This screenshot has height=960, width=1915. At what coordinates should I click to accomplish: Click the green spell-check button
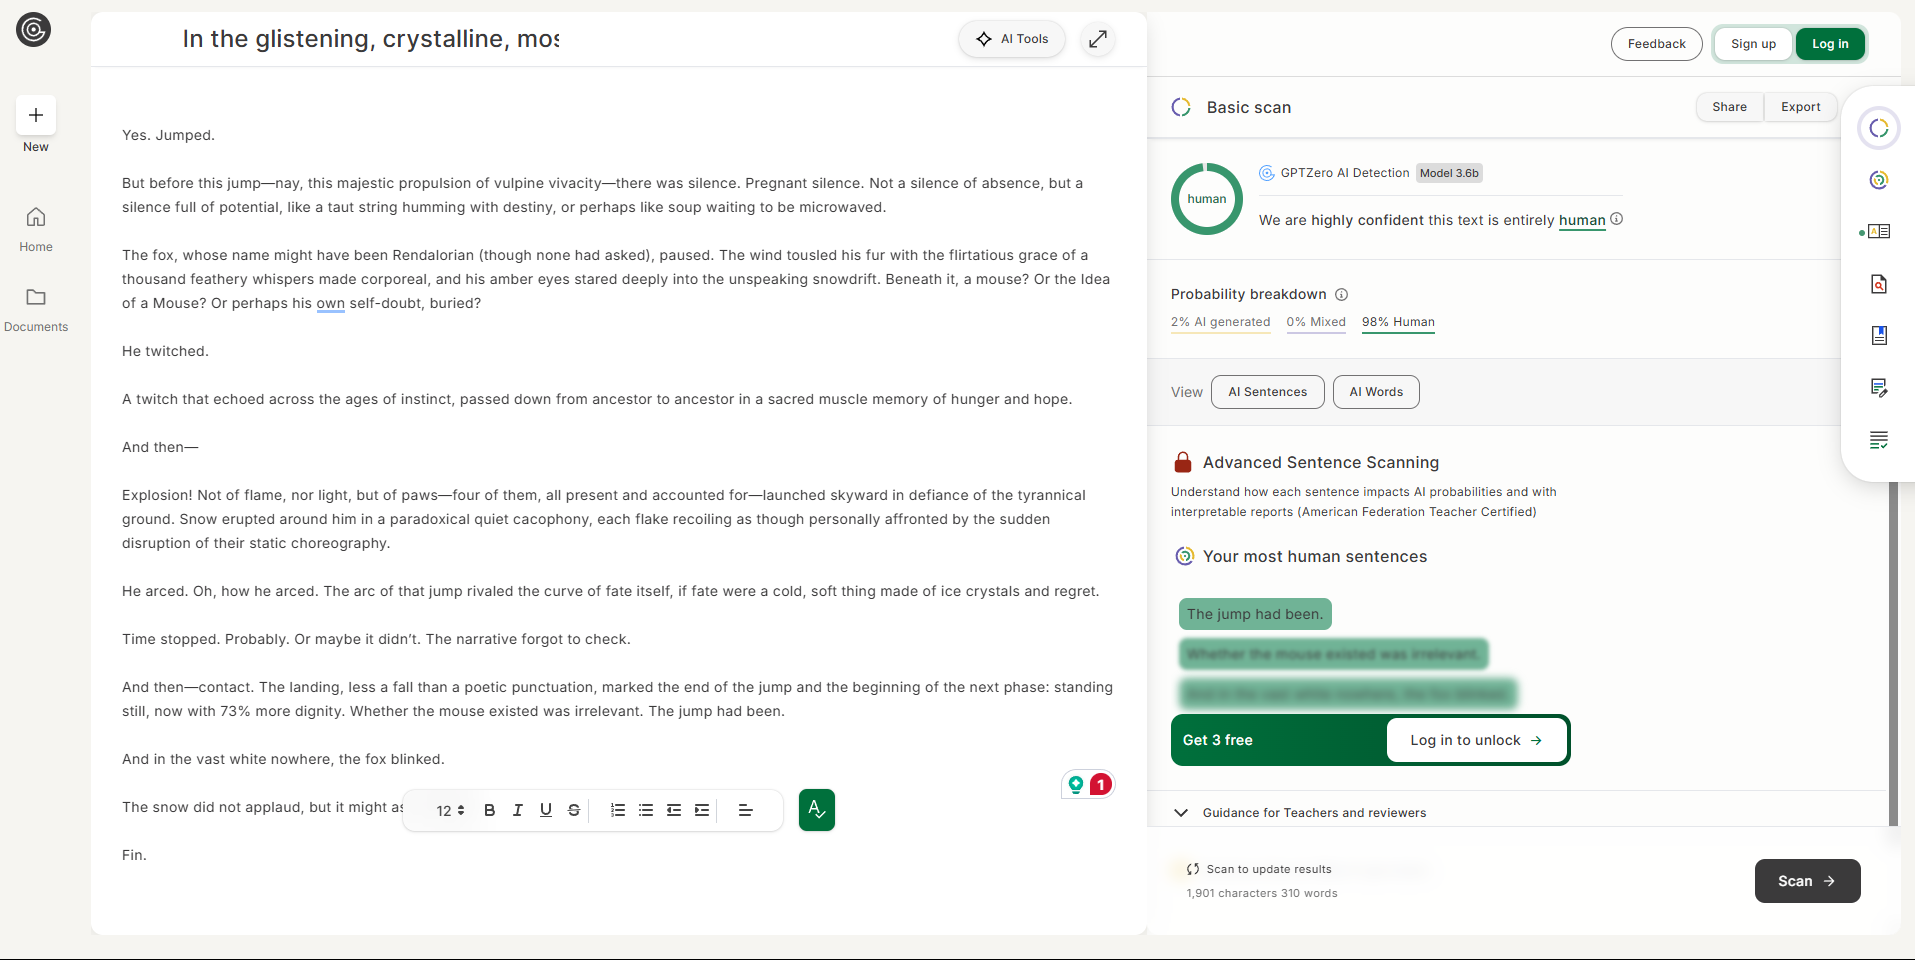click(817, 810)
